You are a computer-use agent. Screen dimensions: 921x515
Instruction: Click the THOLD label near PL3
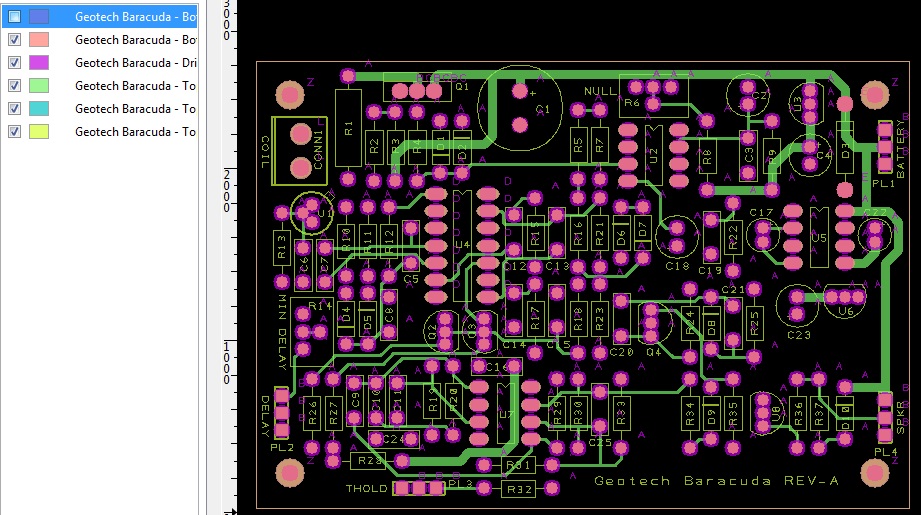(x=367, y=488)
